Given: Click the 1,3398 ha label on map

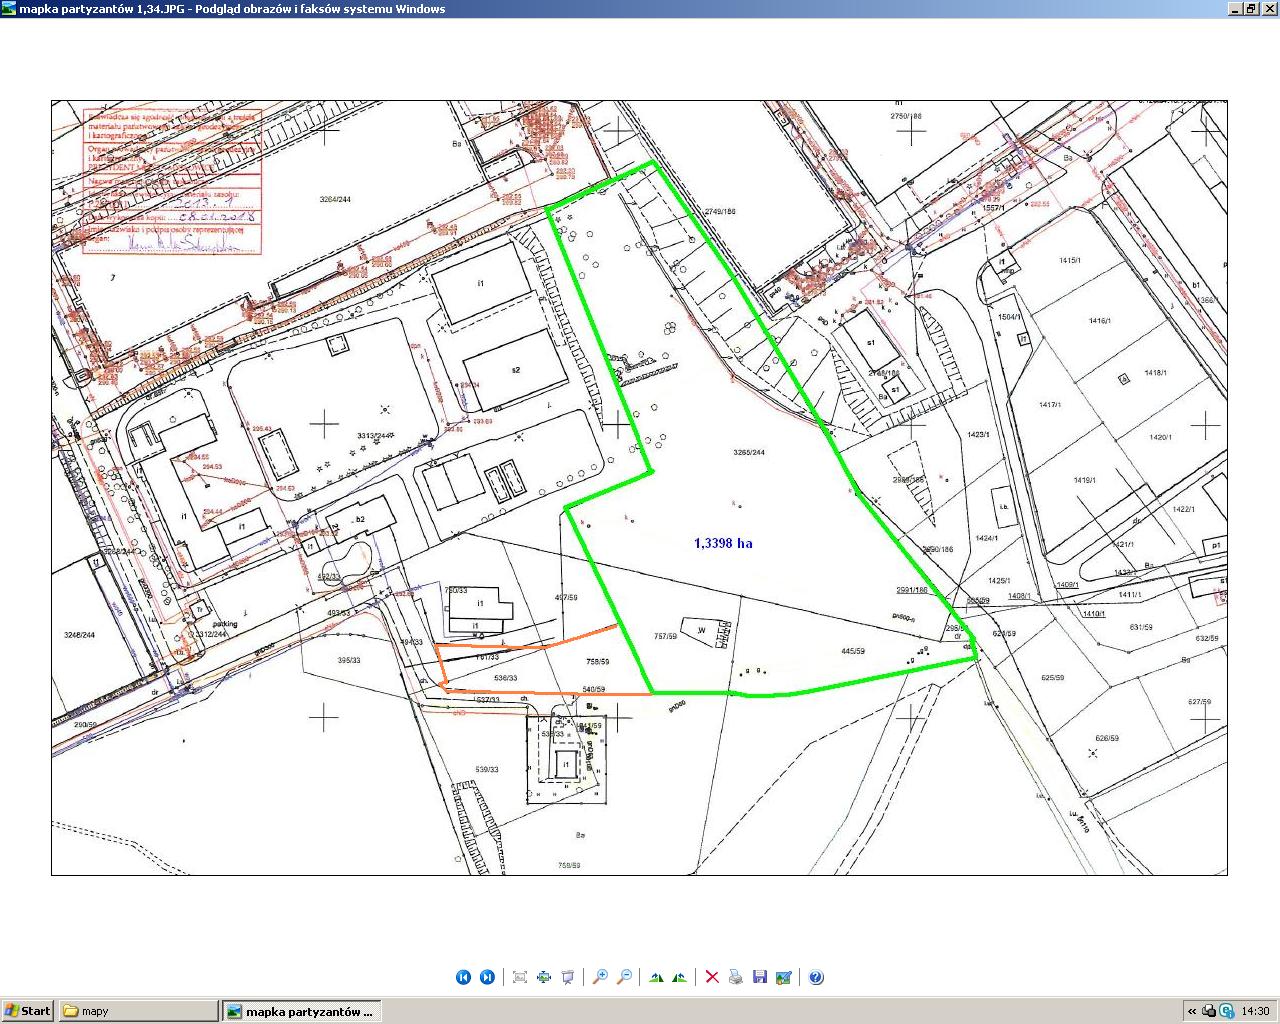Looking at the screenshot, I should click(723, 543).
